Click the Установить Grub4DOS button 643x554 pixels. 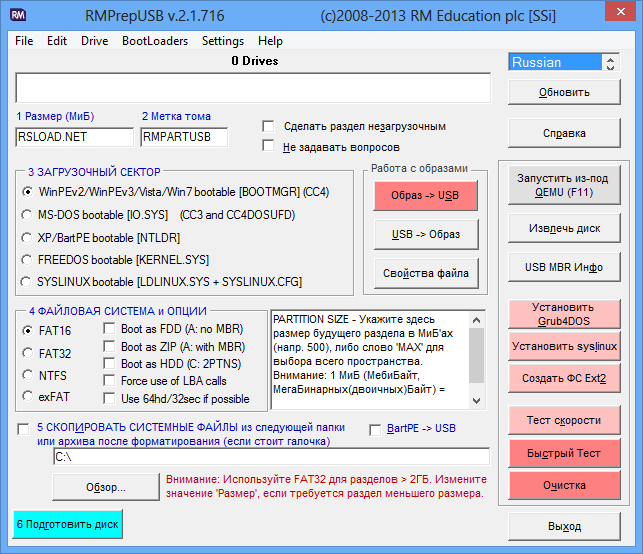pyautogui.click(x=564, y=314)
